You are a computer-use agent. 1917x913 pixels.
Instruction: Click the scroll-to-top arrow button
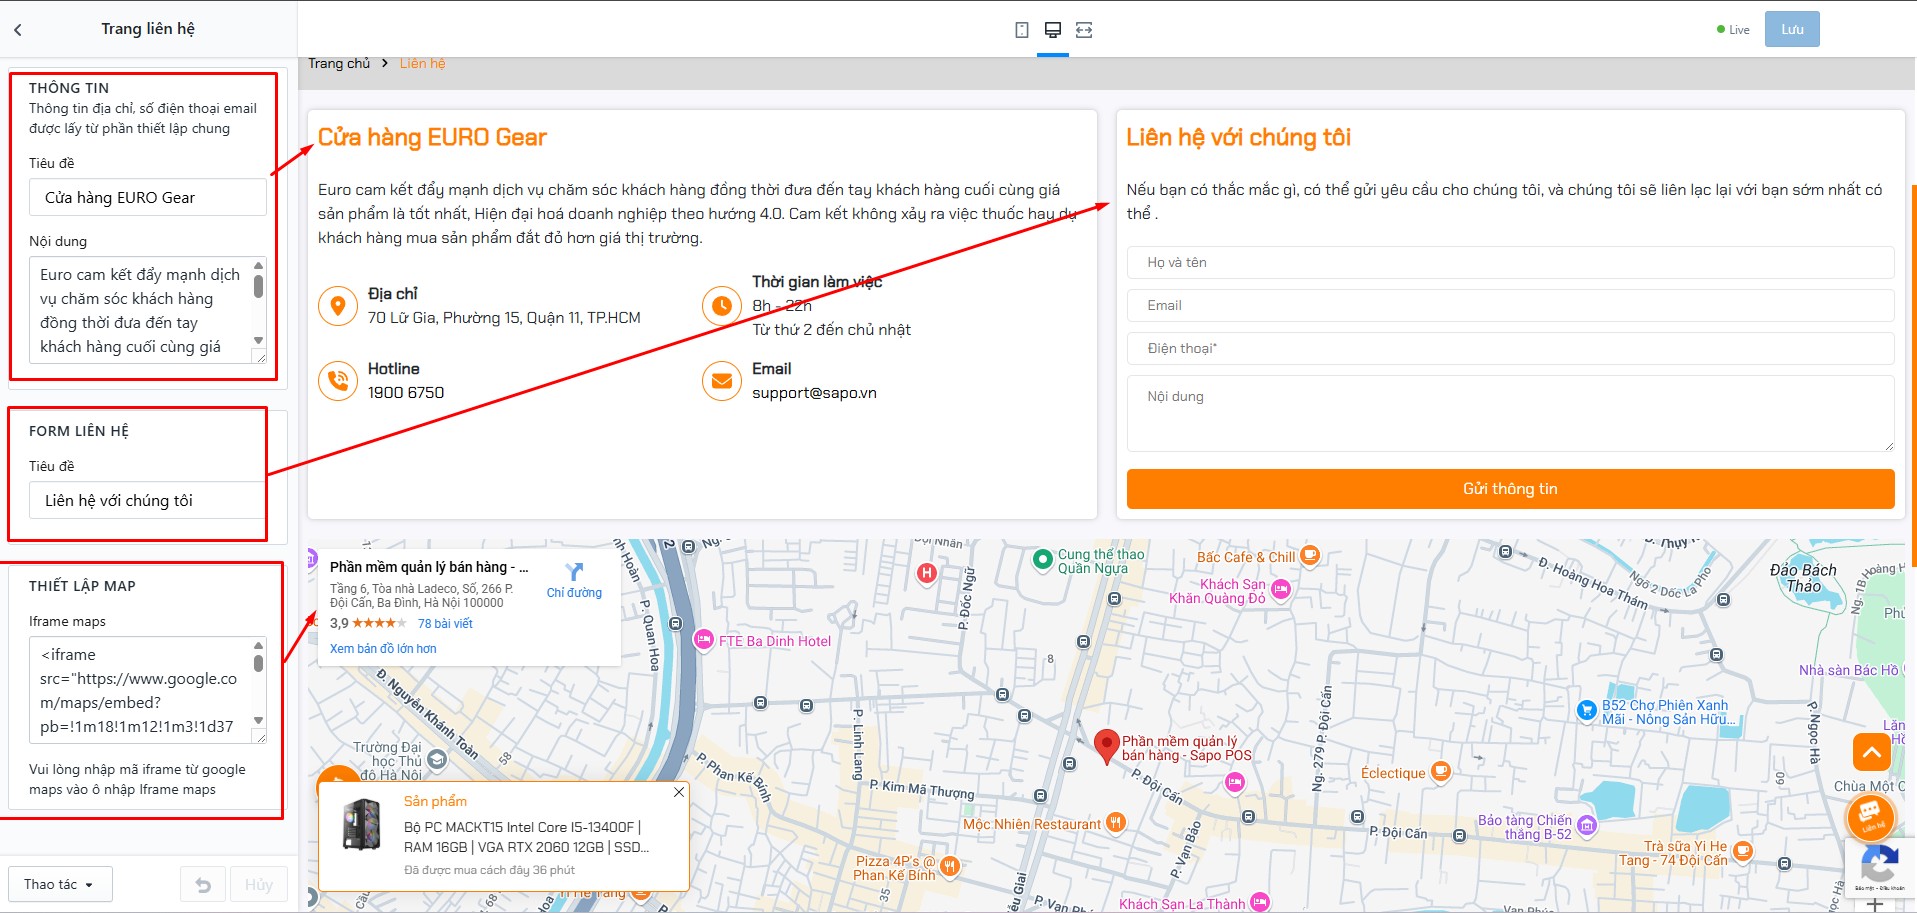pos(1872,751)
